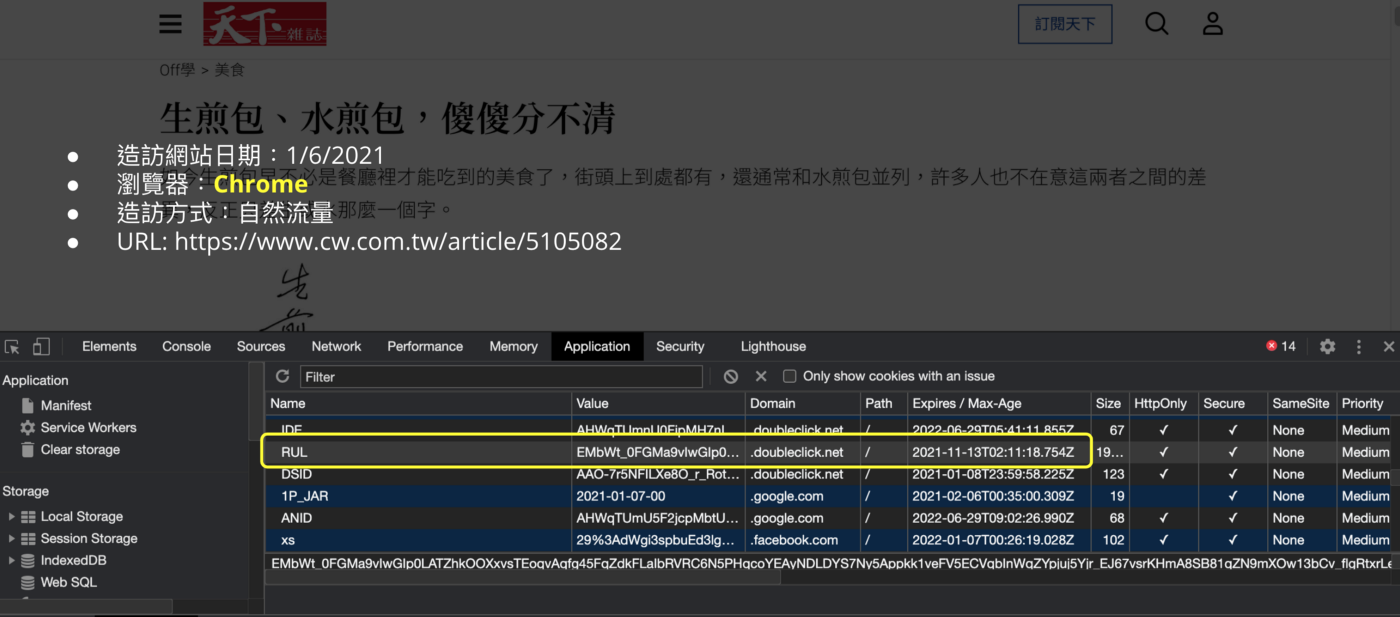Open the website search magnifier icon
Screen dimensions: 1400x617
(1156, 23)
